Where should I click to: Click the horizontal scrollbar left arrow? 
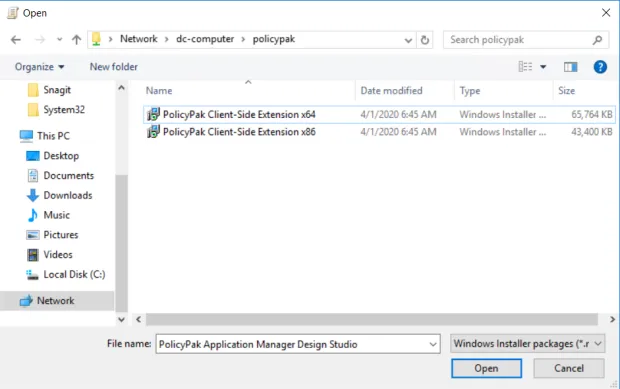(138, 319)
